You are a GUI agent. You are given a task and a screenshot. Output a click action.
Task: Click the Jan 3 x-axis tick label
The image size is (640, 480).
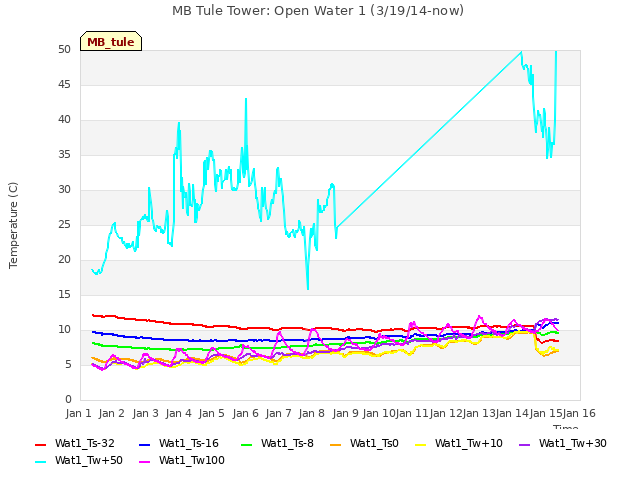(x=145, y=413)
